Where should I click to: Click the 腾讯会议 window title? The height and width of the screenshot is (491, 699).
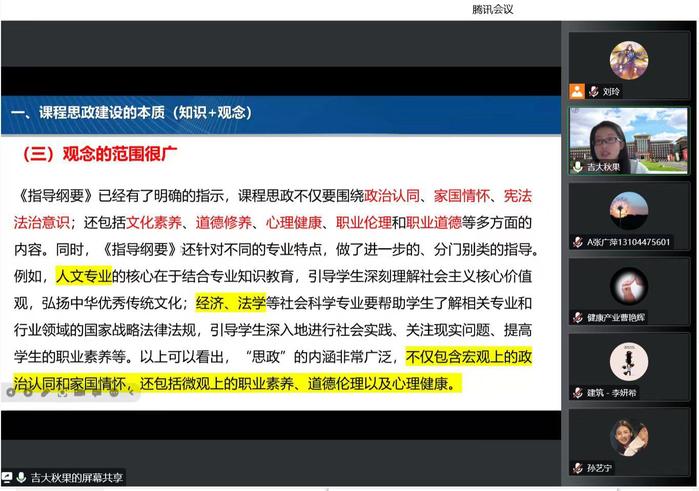[493, 9]
